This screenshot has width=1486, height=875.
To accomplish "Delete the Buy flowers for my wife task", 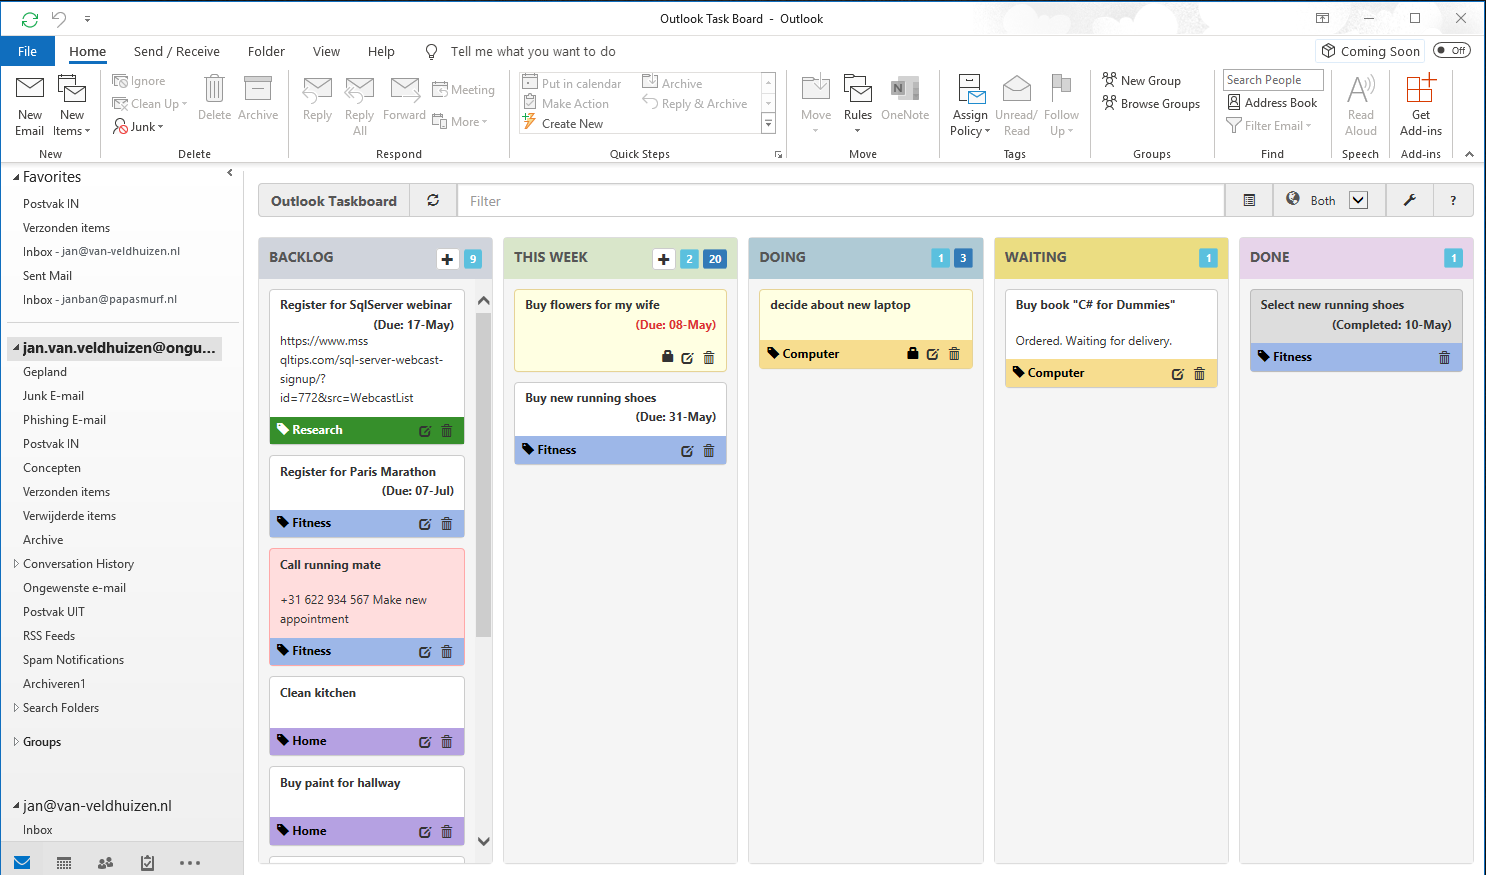I will pyautogui.click(x=709, y=357).
